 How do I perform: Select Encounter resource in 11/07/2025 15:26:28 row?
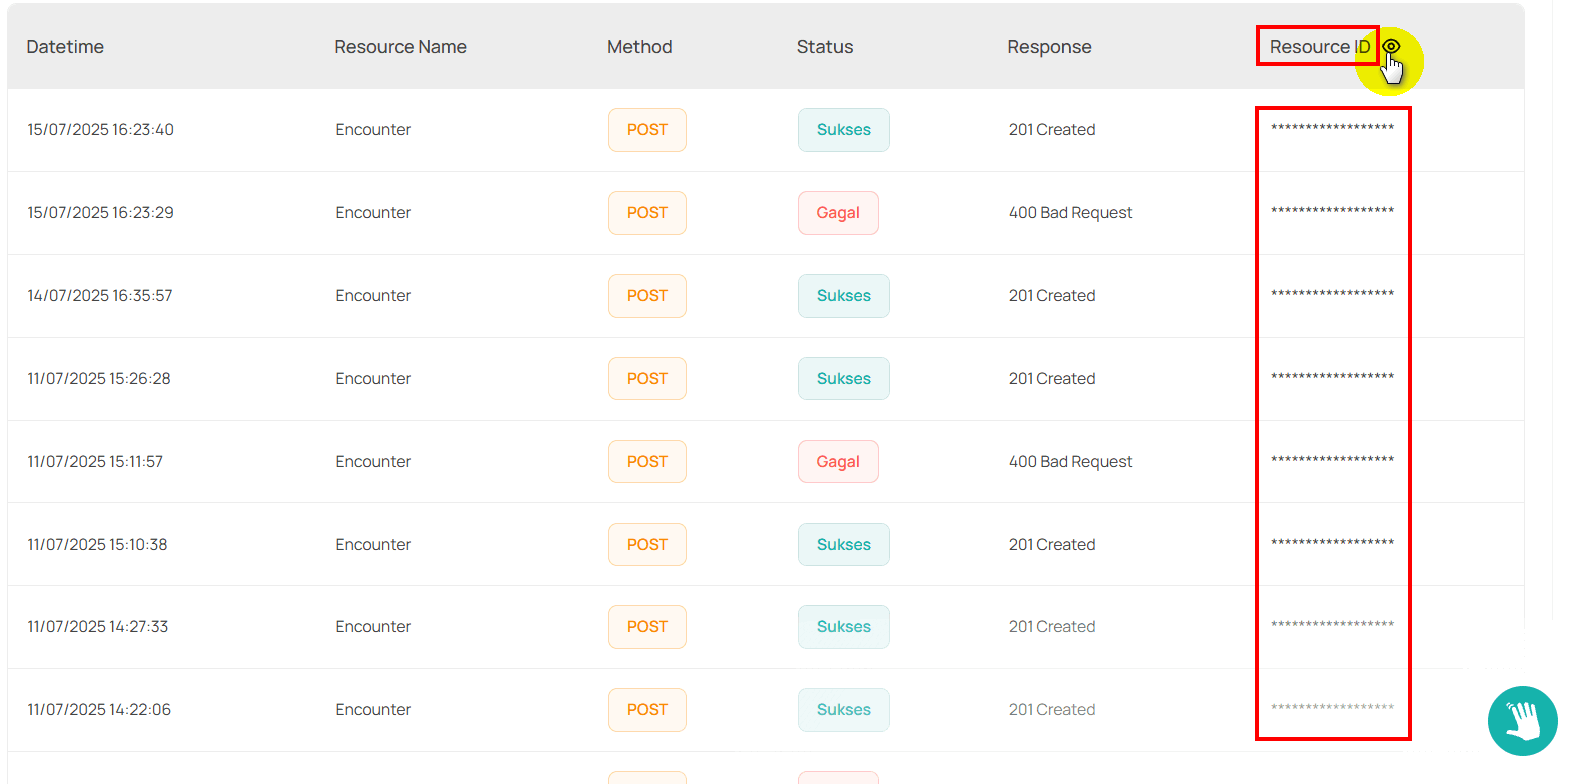tap(373, 379)
